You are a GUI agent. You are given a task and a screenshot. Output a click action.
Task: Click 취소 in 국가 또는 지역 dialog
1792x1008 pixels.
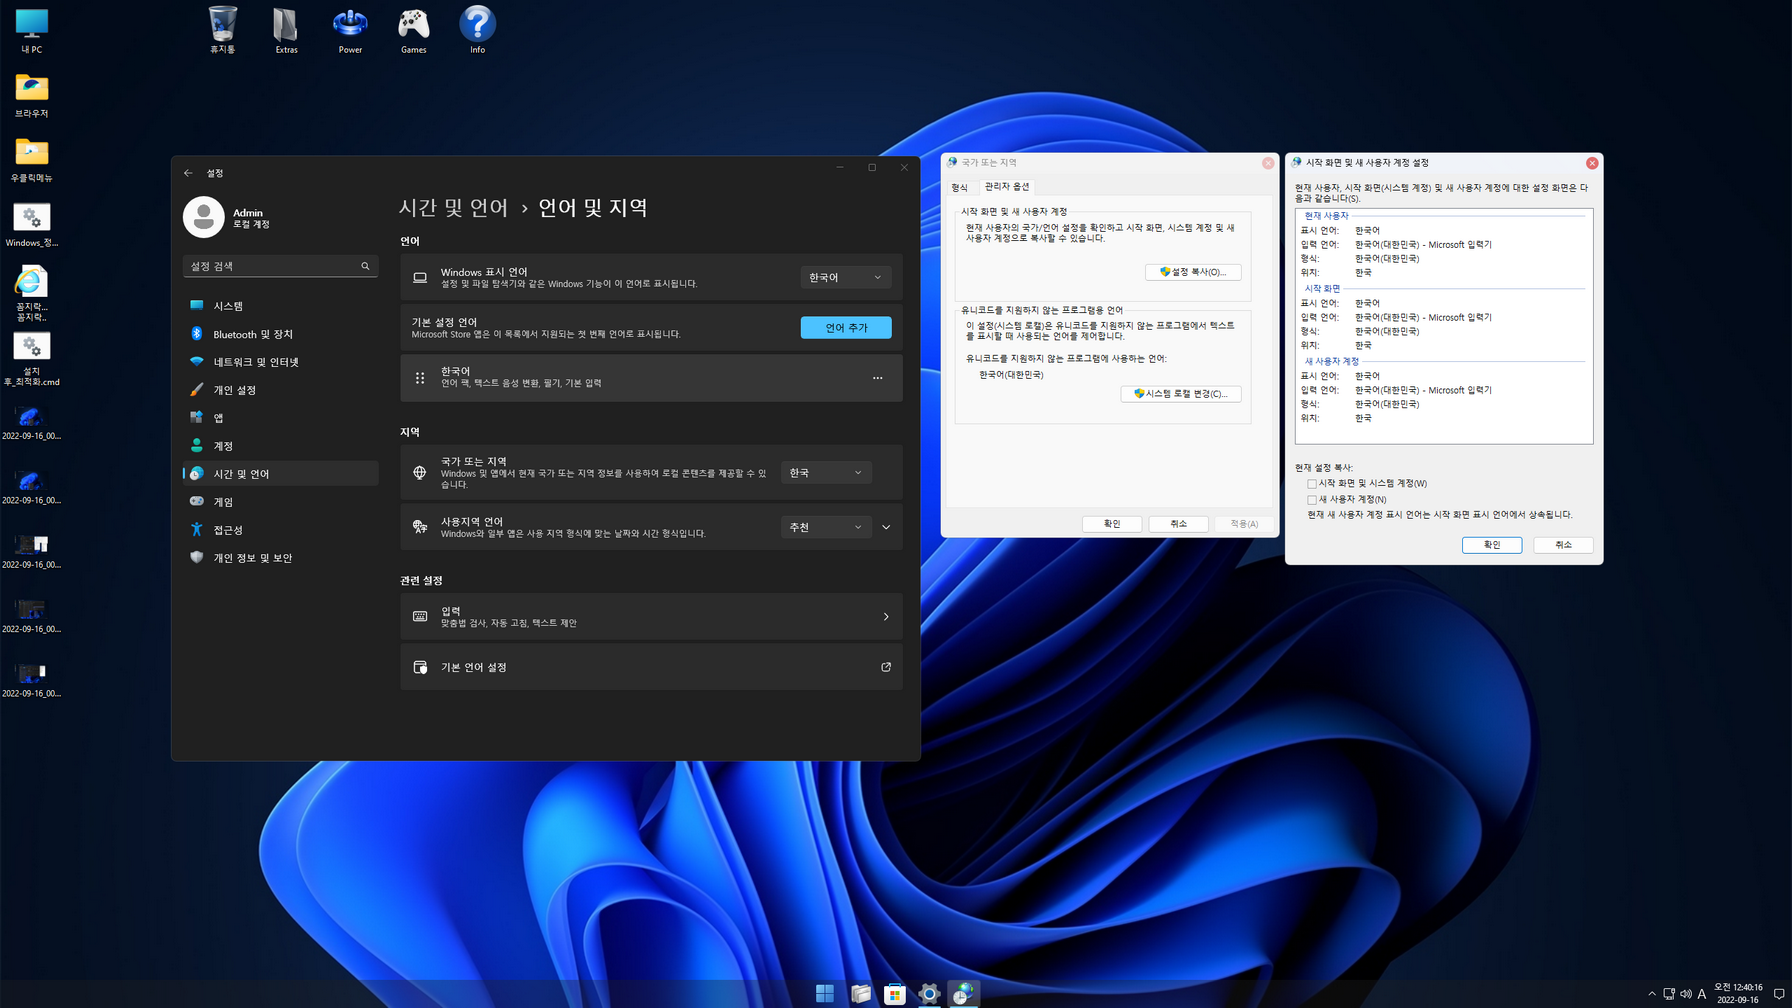[x=1179, y=524]
